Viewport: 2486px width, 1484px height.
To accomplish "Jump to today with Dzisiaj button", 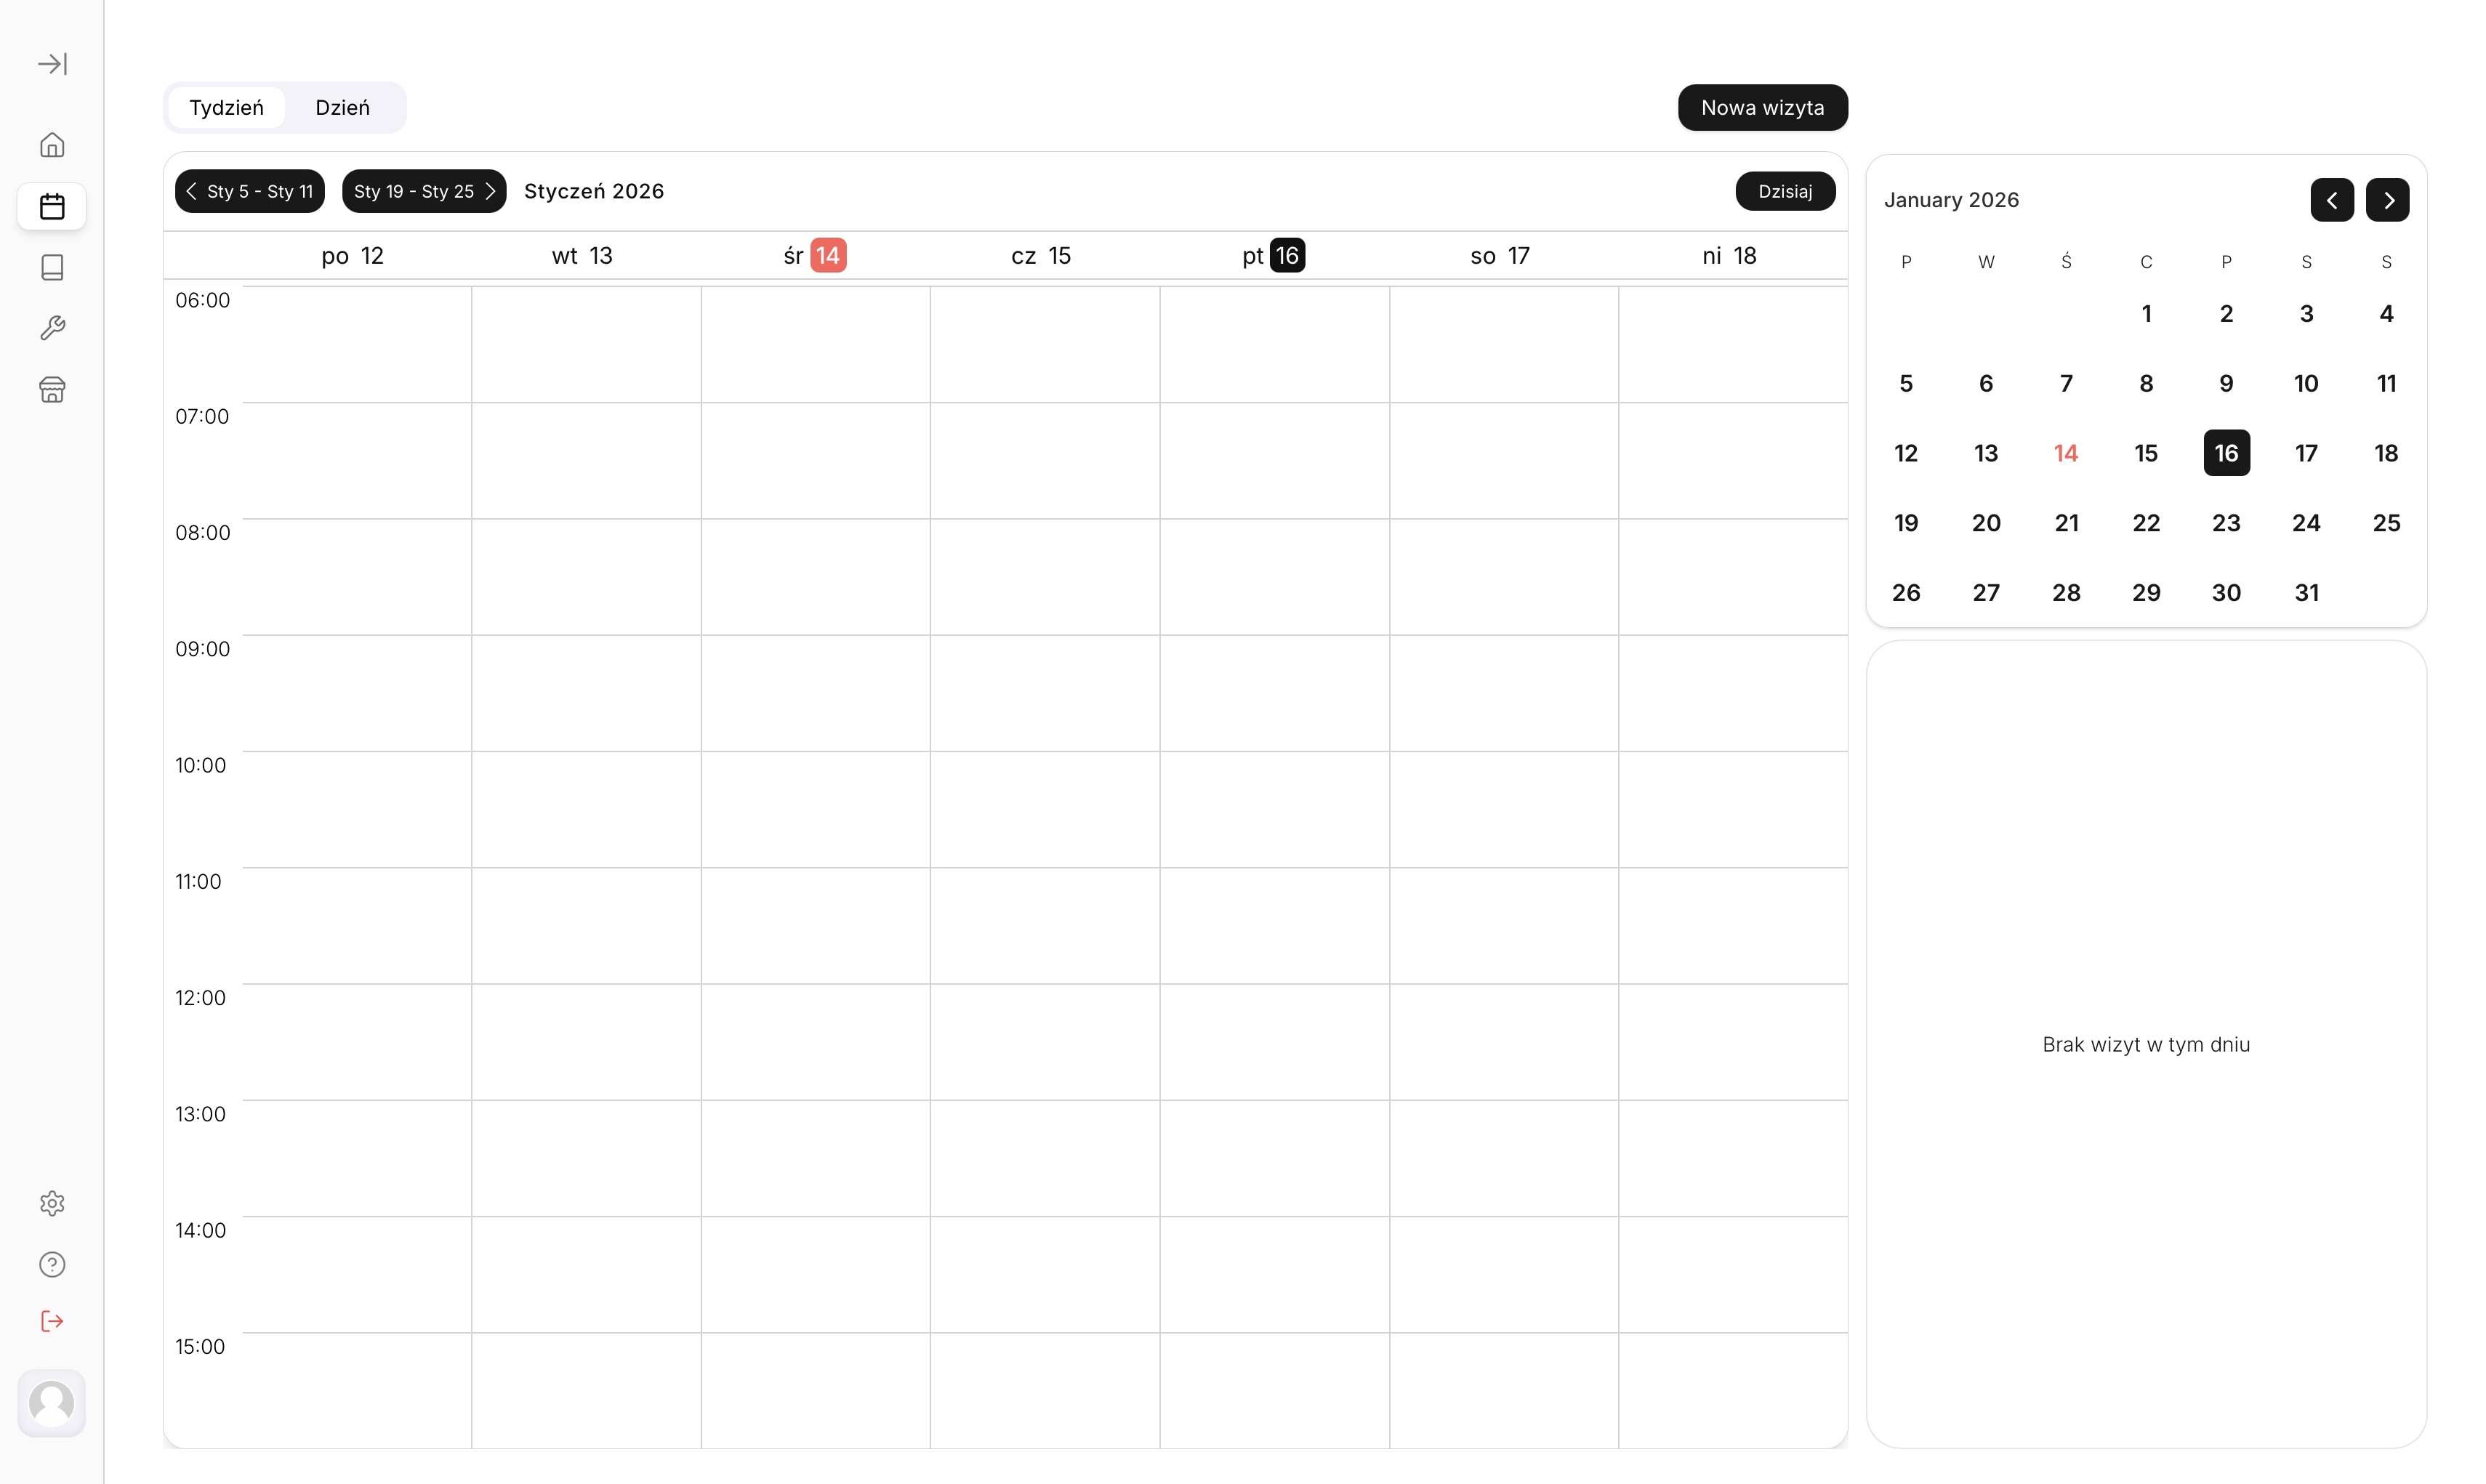I will [1784, 191].
